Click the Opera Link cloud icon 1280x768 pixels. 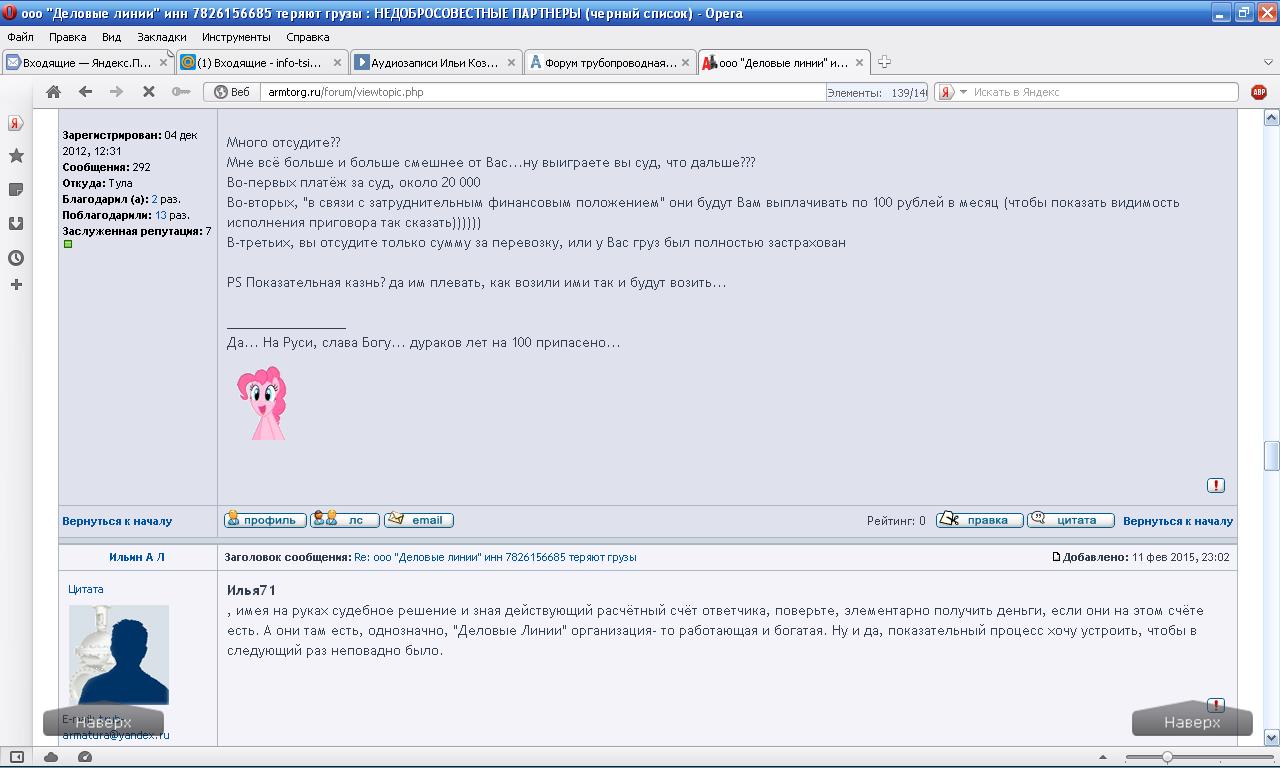point(51,757)
